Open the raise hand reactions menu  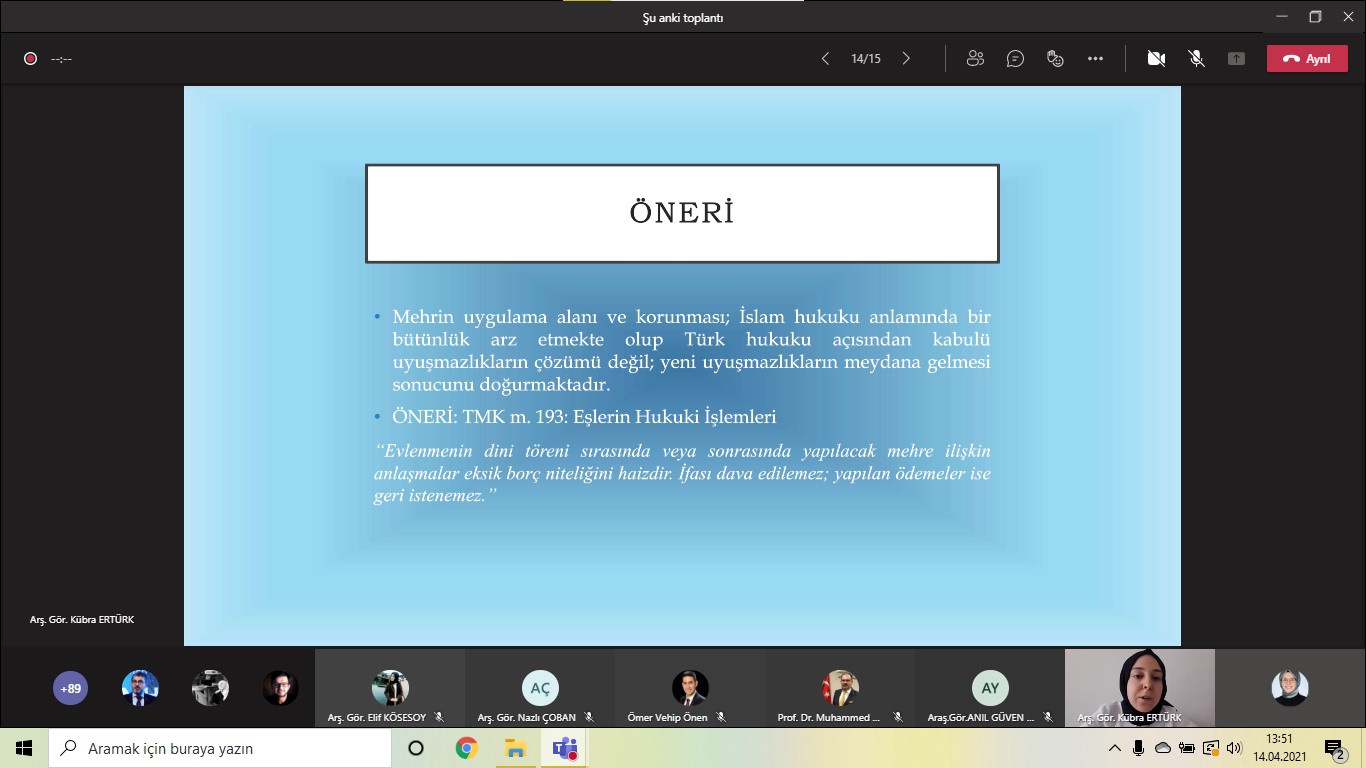click(1055, 59)
